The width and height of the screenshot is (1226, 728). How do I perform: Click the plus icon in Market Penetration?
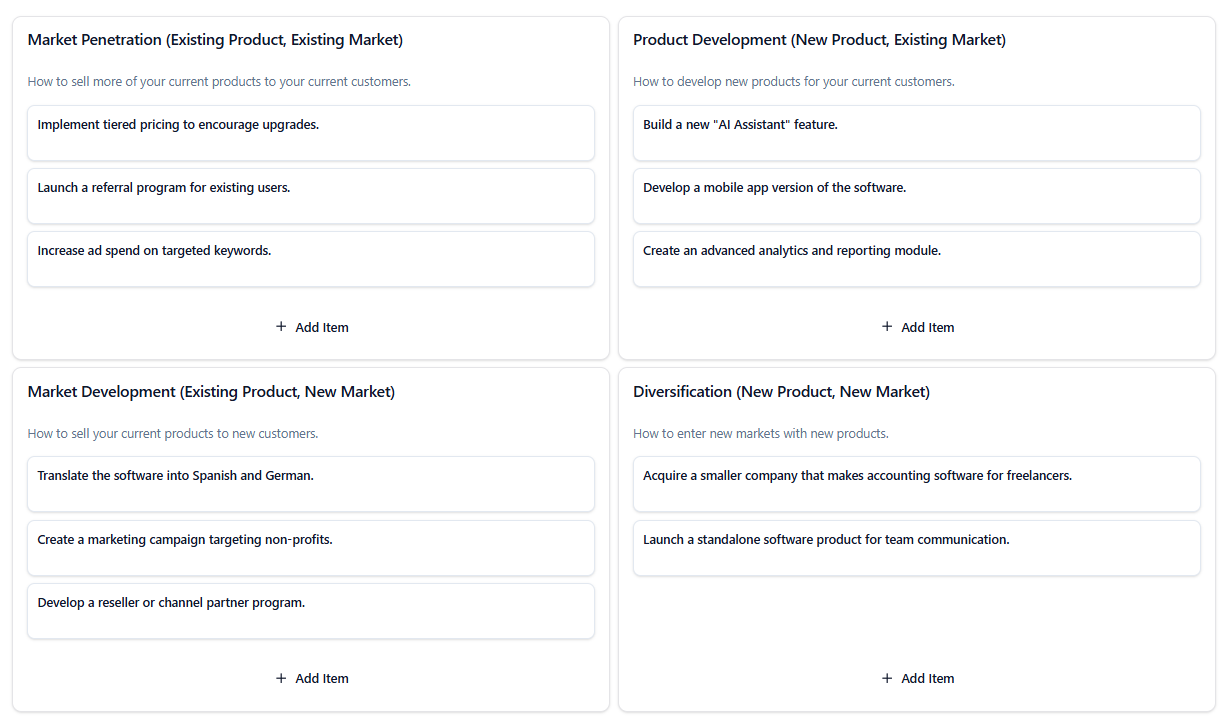click(281, 327)
